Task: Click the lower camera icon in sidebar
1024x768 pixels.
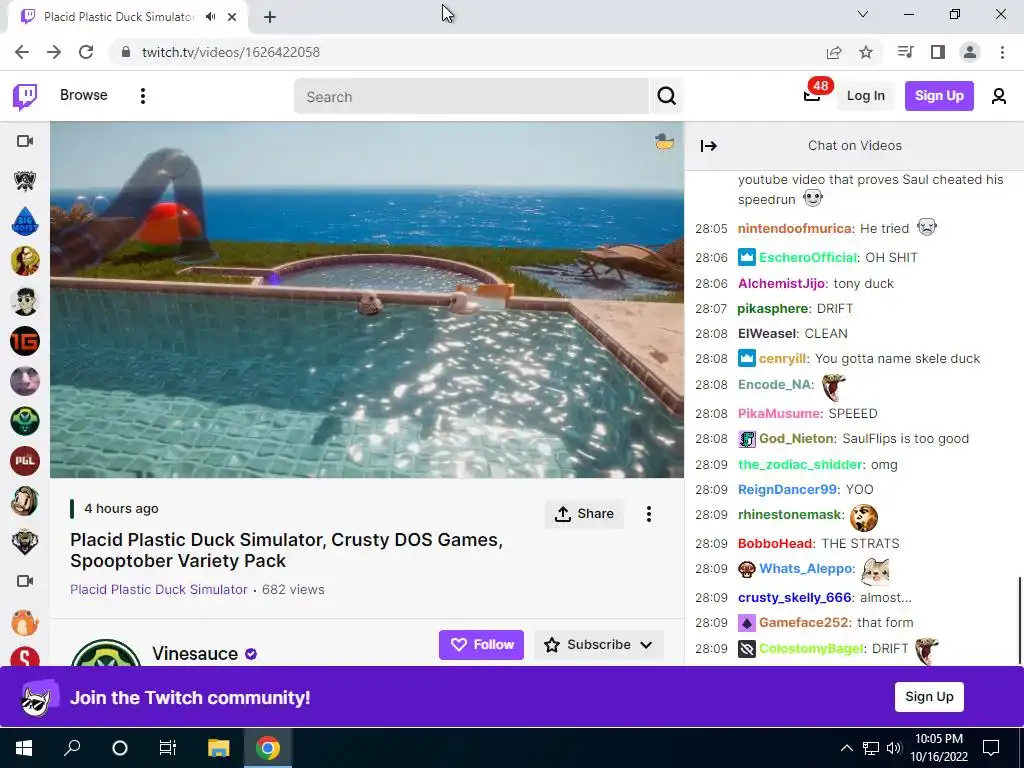Action: point(25,581)
